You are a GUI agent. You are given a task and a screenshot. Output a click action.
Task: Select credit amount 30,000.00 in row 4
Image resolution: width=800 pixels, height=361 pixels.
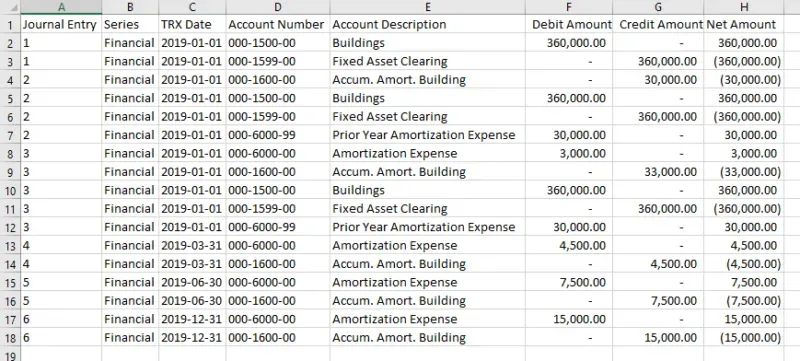(658, 80)
